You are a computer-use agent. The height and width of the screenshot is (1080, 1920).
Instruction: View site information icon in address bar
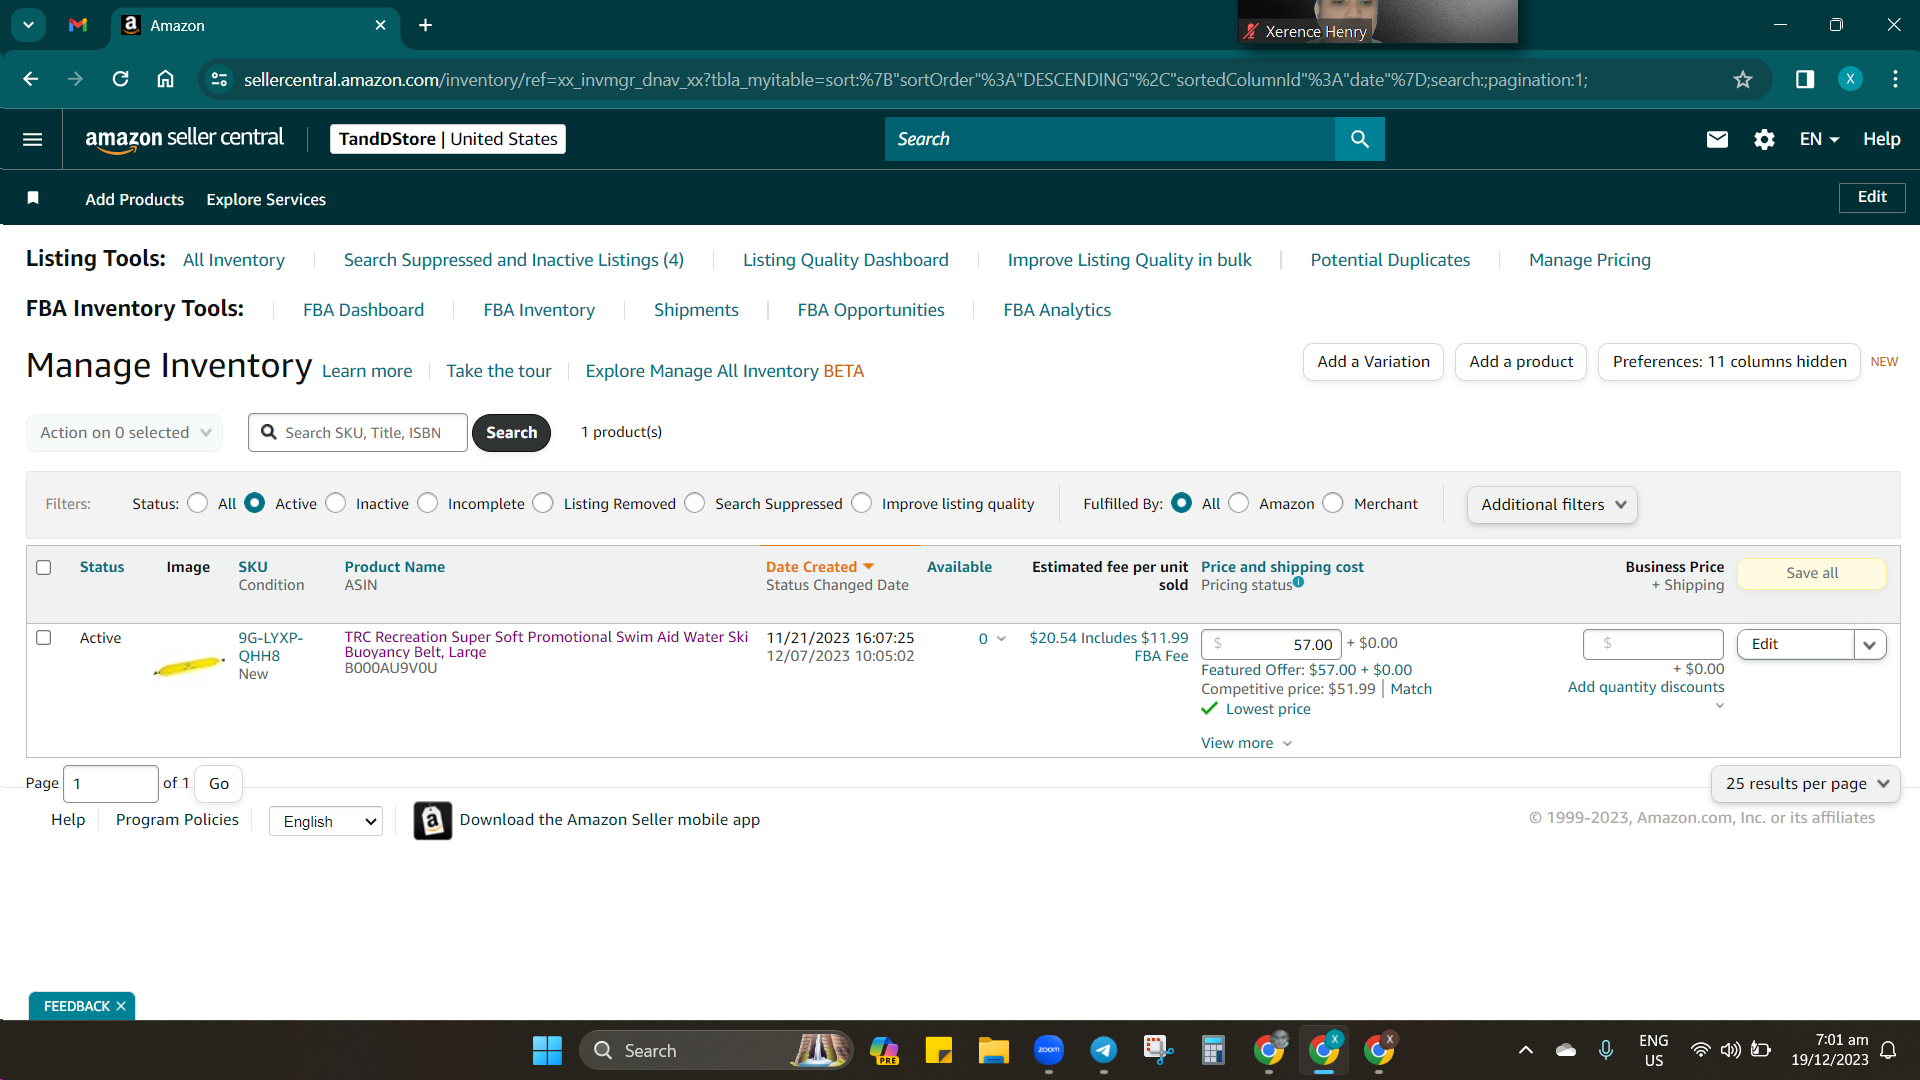click(x=219, y=79)
